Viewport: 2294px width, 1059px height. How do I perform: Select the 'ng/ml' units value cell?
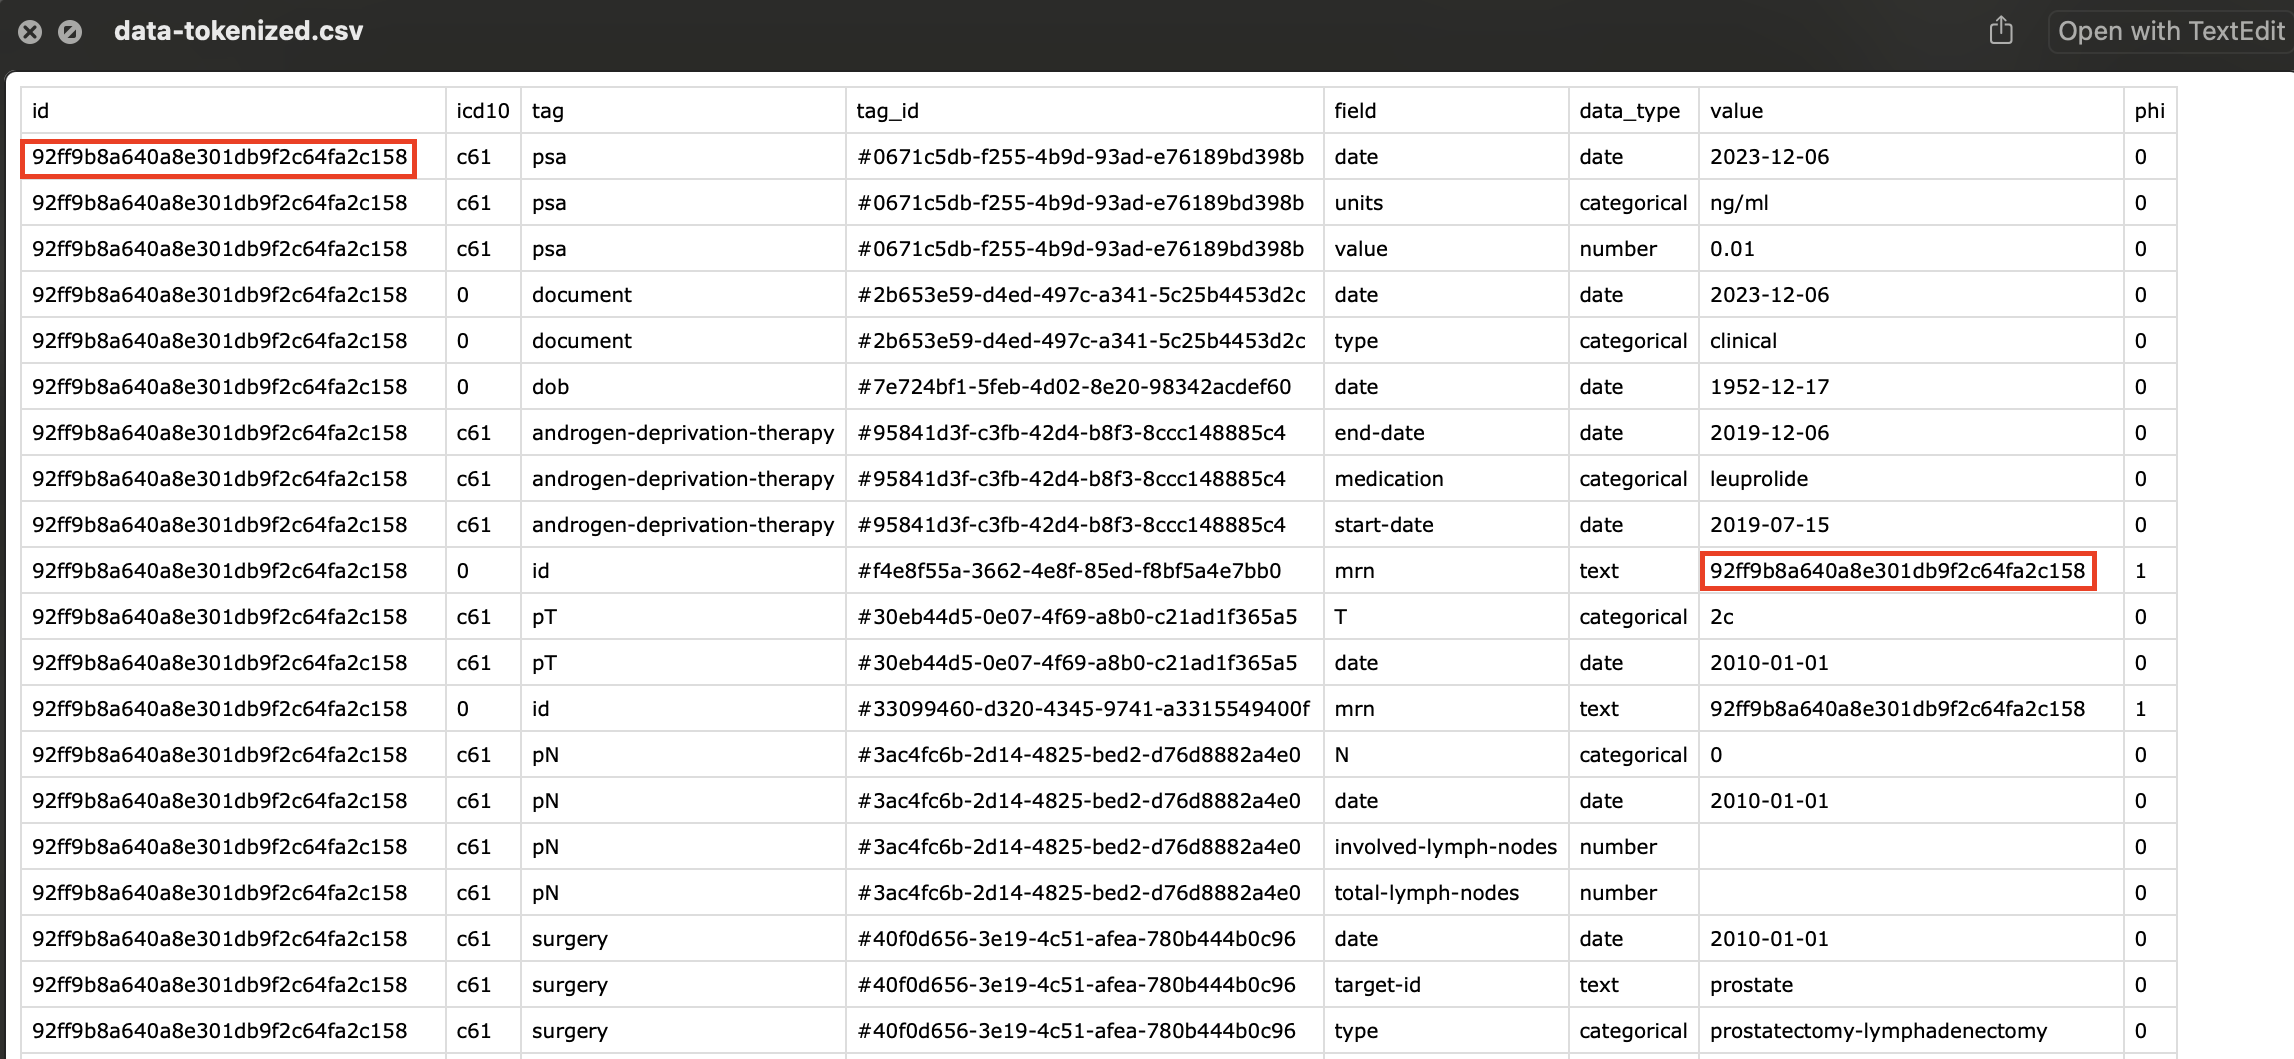click(1738, 203)
